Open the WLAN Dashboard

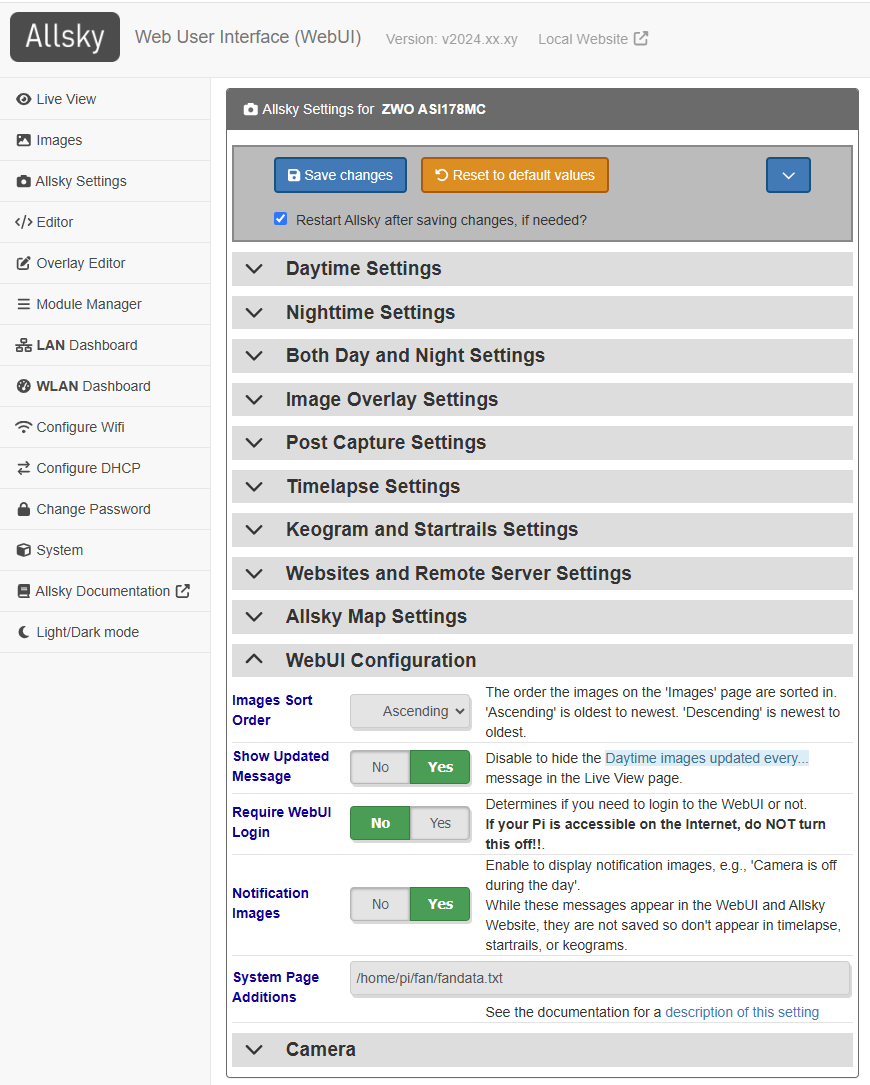pos(83,386)
